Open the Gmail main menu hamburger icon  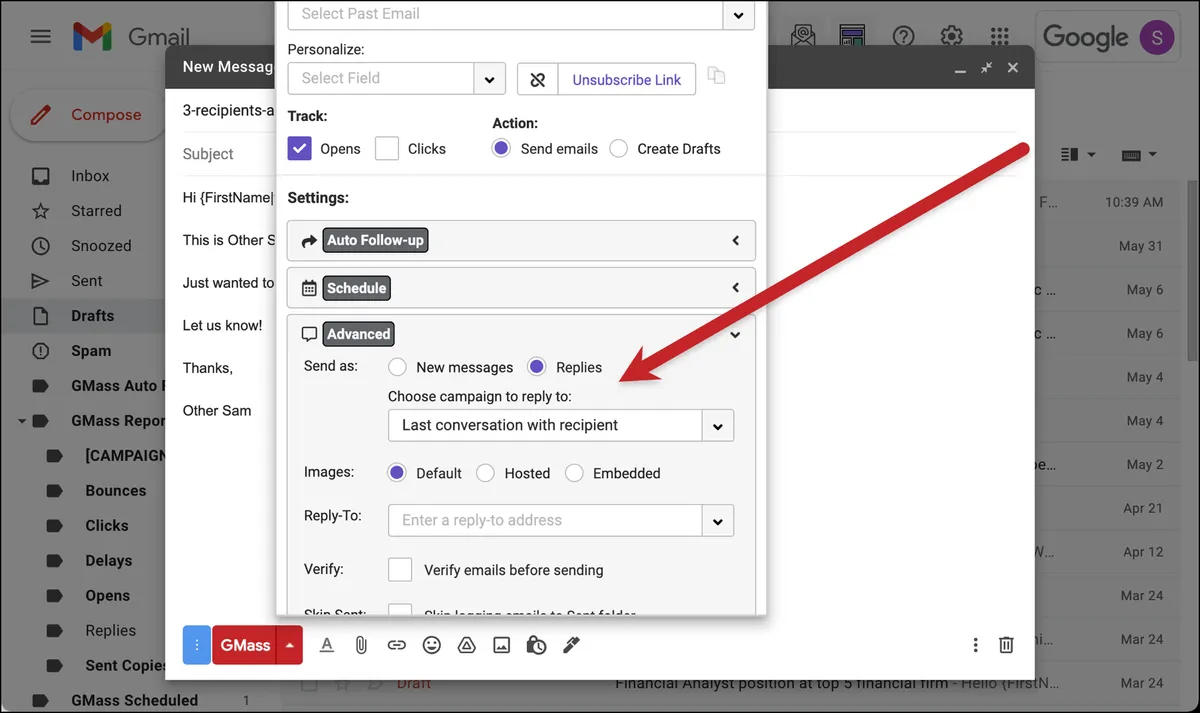[40, 37]
